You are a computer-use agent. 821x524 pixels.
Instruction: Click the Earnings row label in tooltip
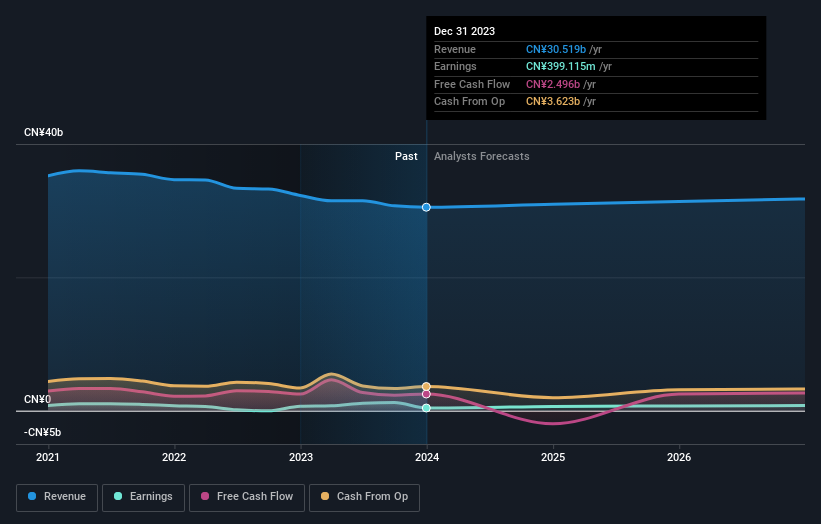455,66
